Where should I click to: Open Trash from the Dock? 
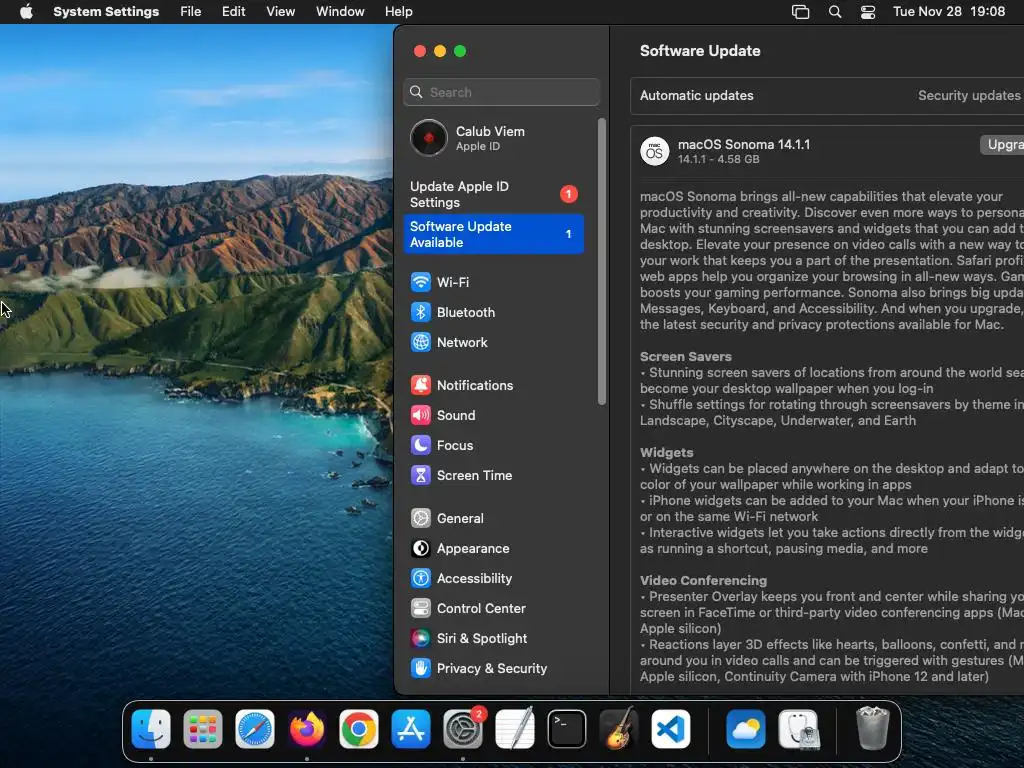click(872, 729)
